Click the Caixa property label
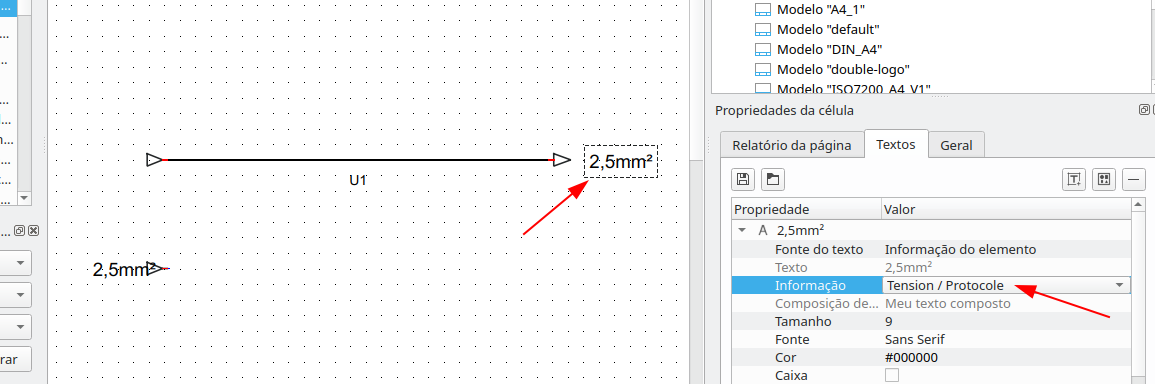1155x384 pixels. click(x=791, y=375)
